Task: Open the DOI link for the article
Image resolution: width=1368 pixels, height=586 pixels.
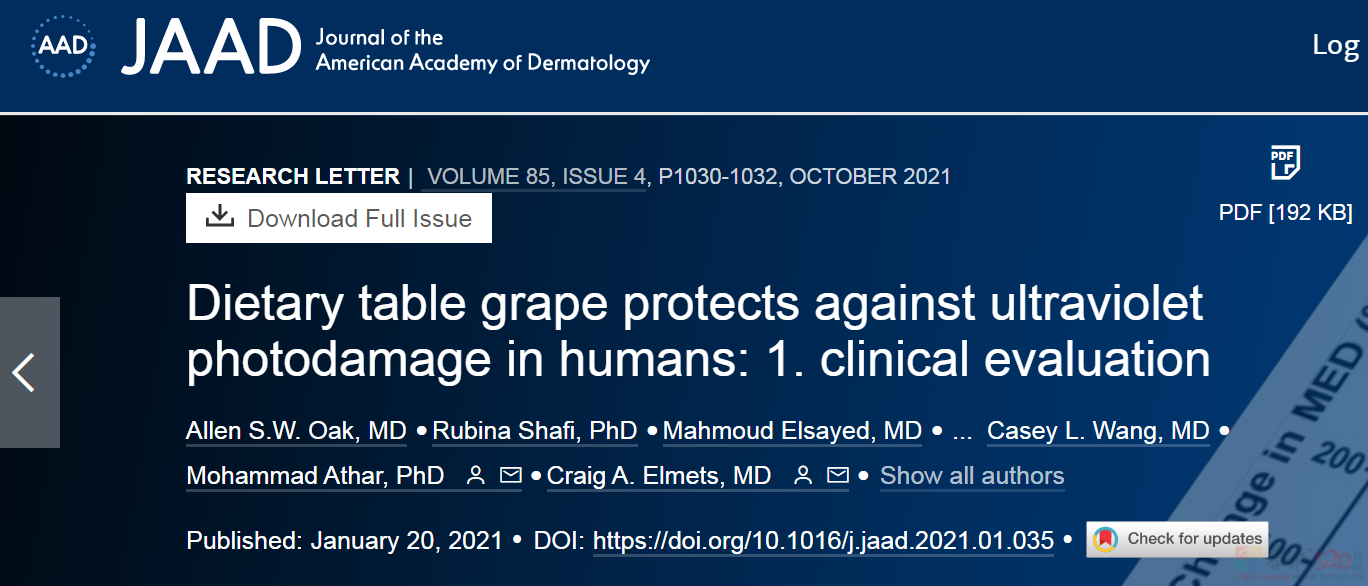Action: pos(823,541)
